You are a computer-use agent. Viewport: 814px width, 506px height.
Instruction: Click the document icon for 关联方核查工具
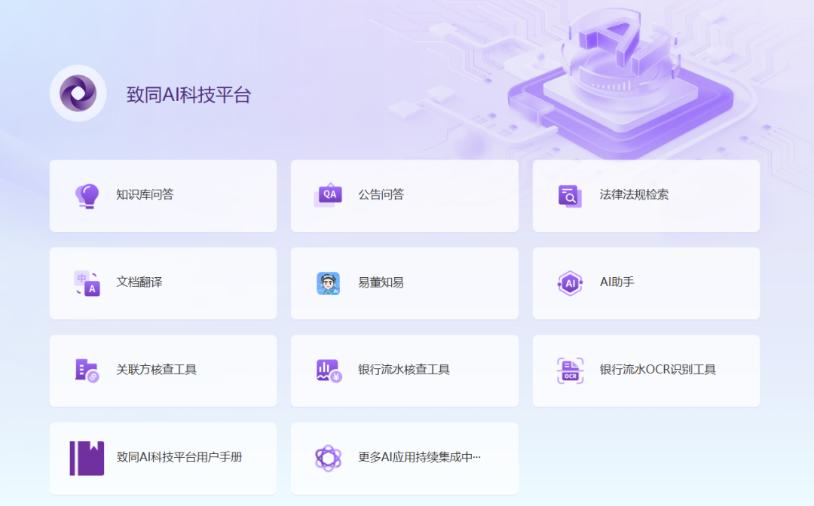pos(87,370)
